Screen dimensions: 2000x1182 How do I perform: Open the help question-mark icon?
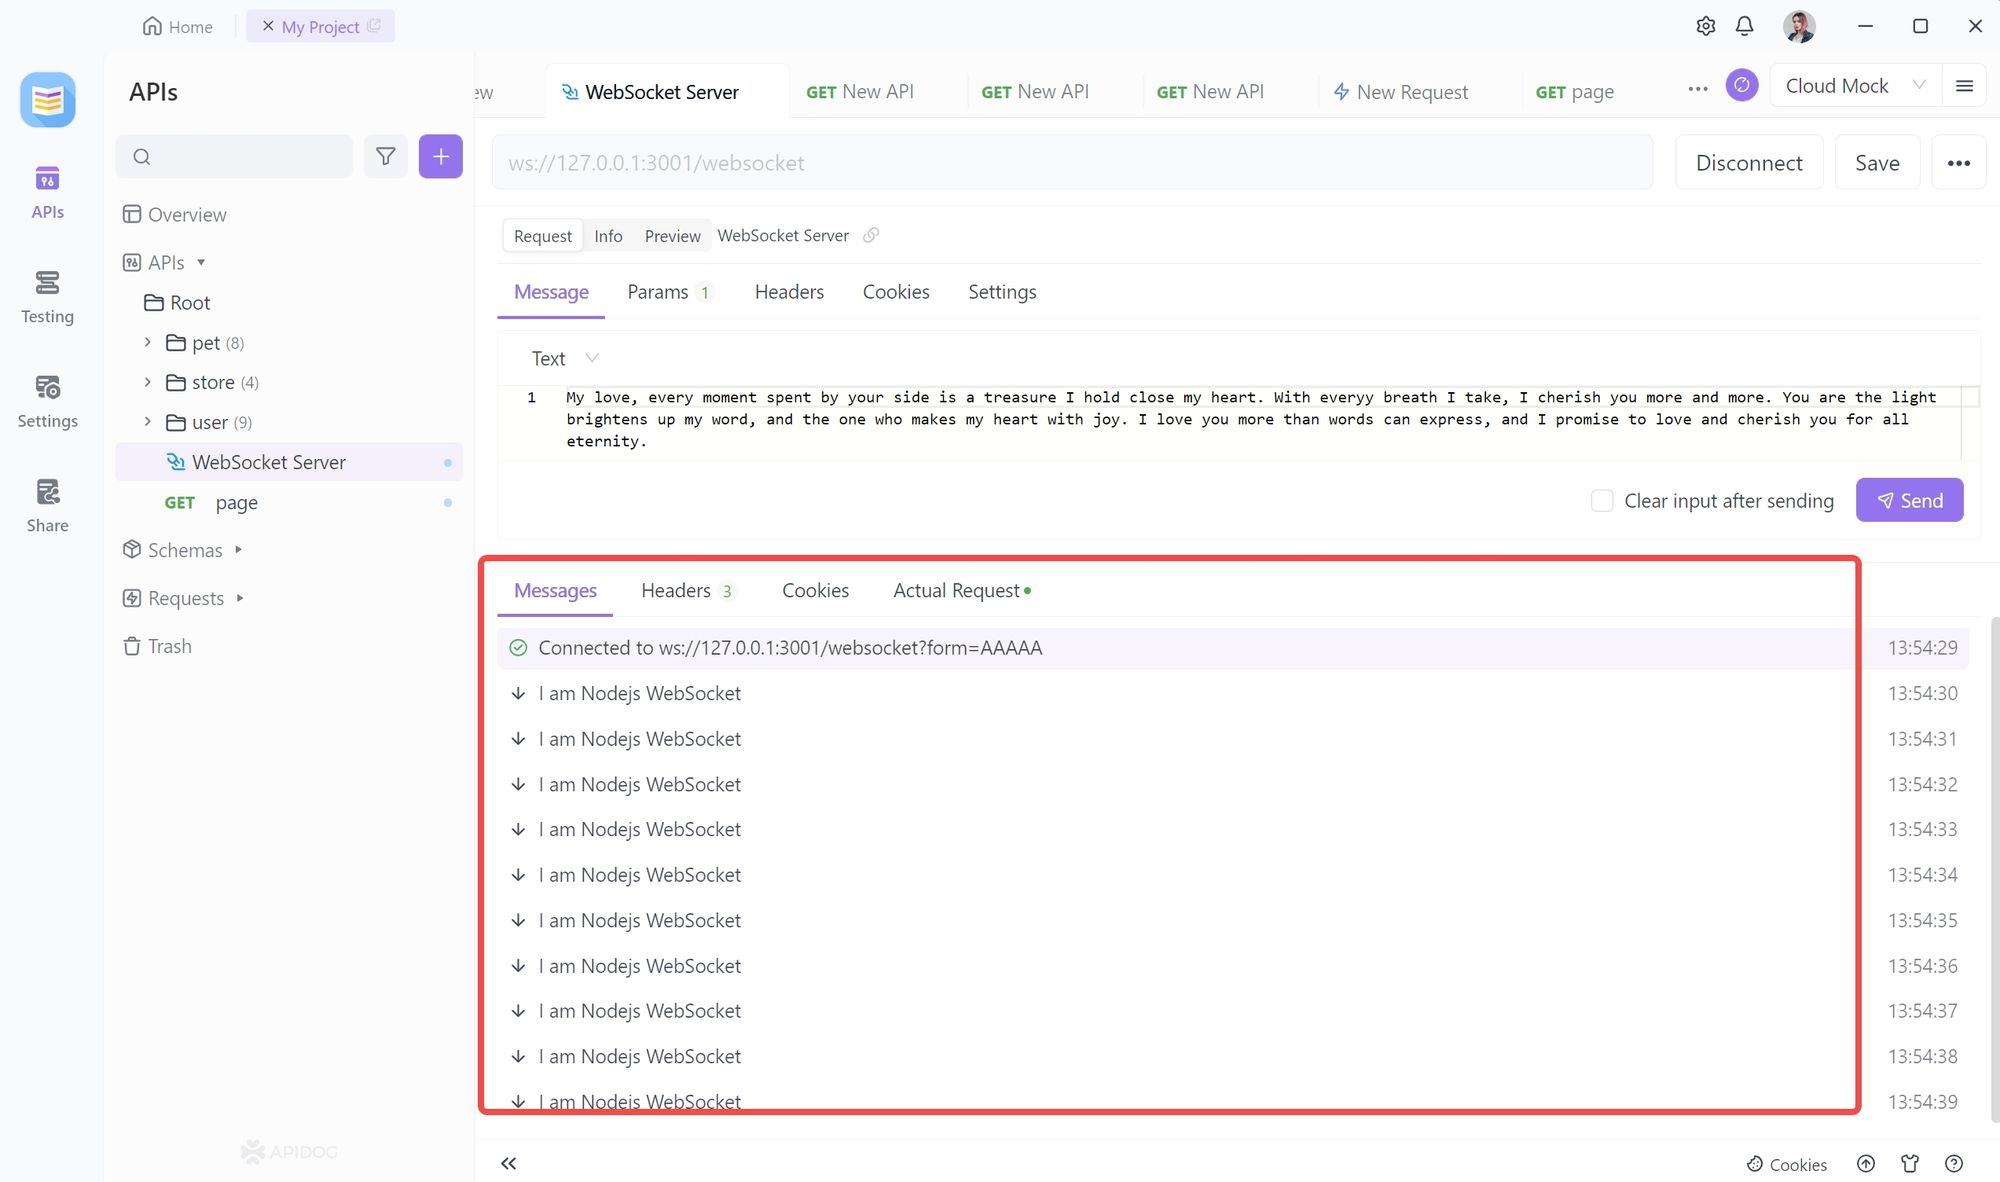click(1954, 1163)
